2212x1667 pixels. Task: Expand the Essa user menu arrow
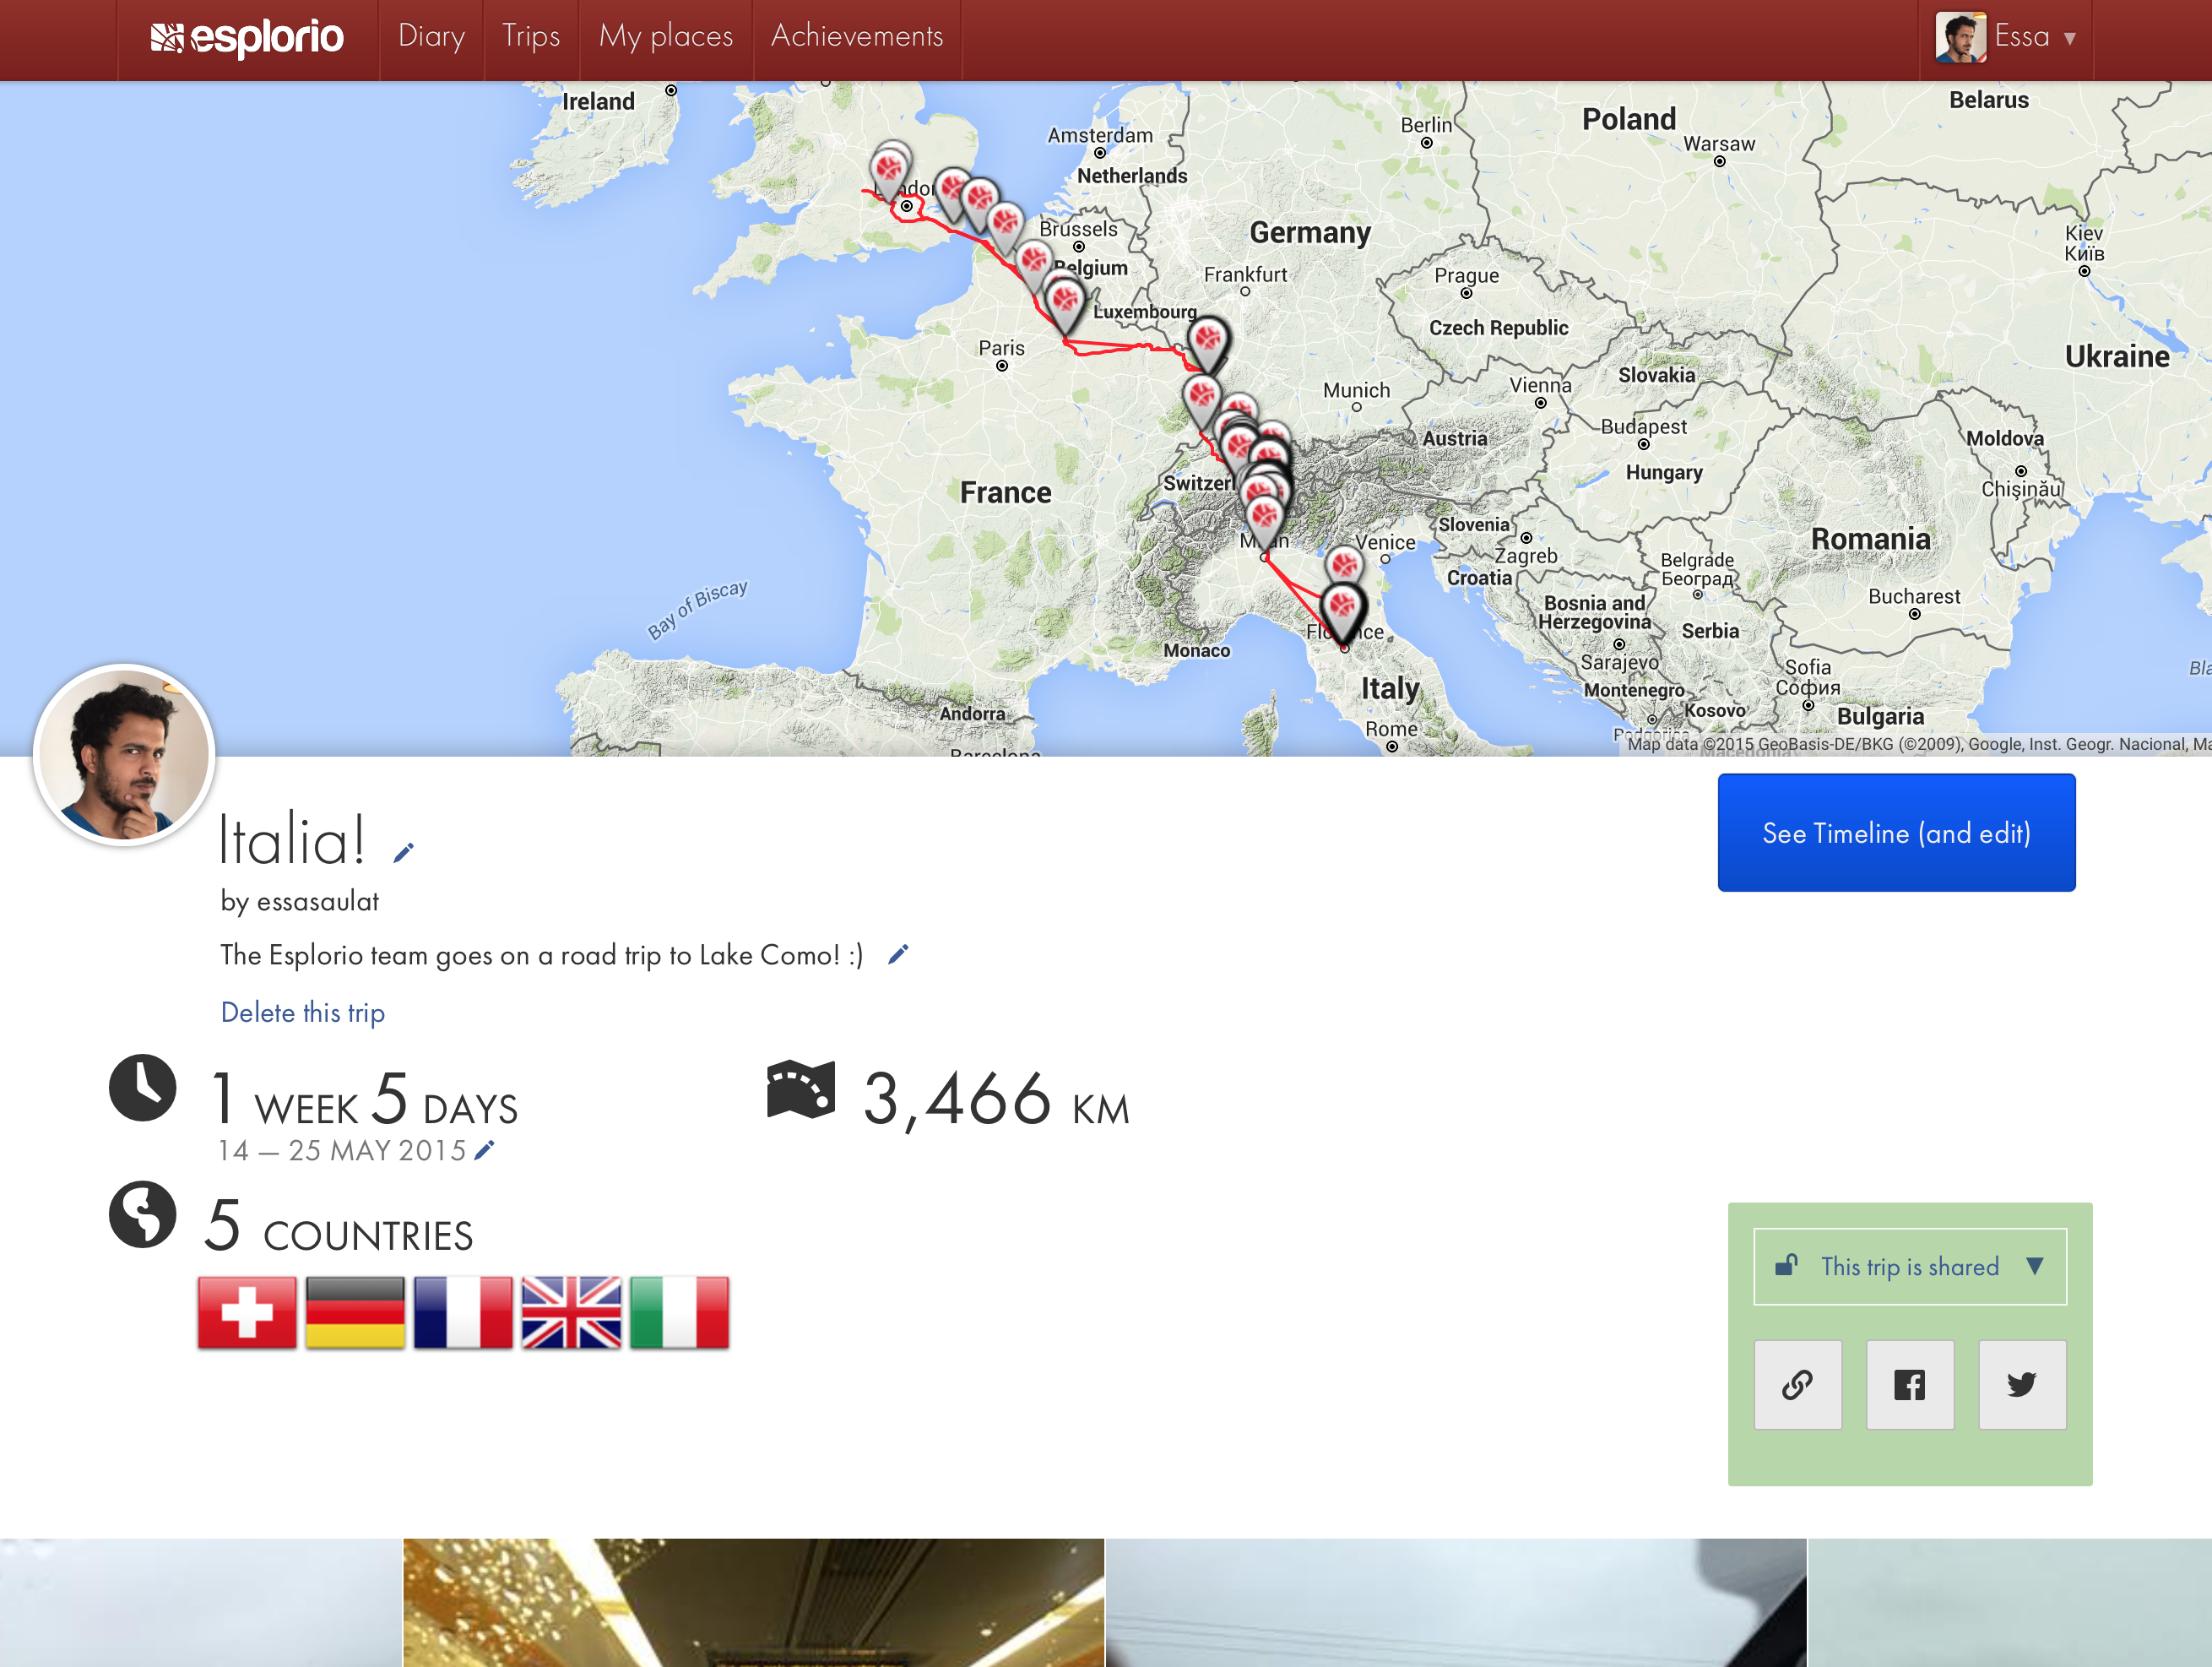(x=2070, y=38)
